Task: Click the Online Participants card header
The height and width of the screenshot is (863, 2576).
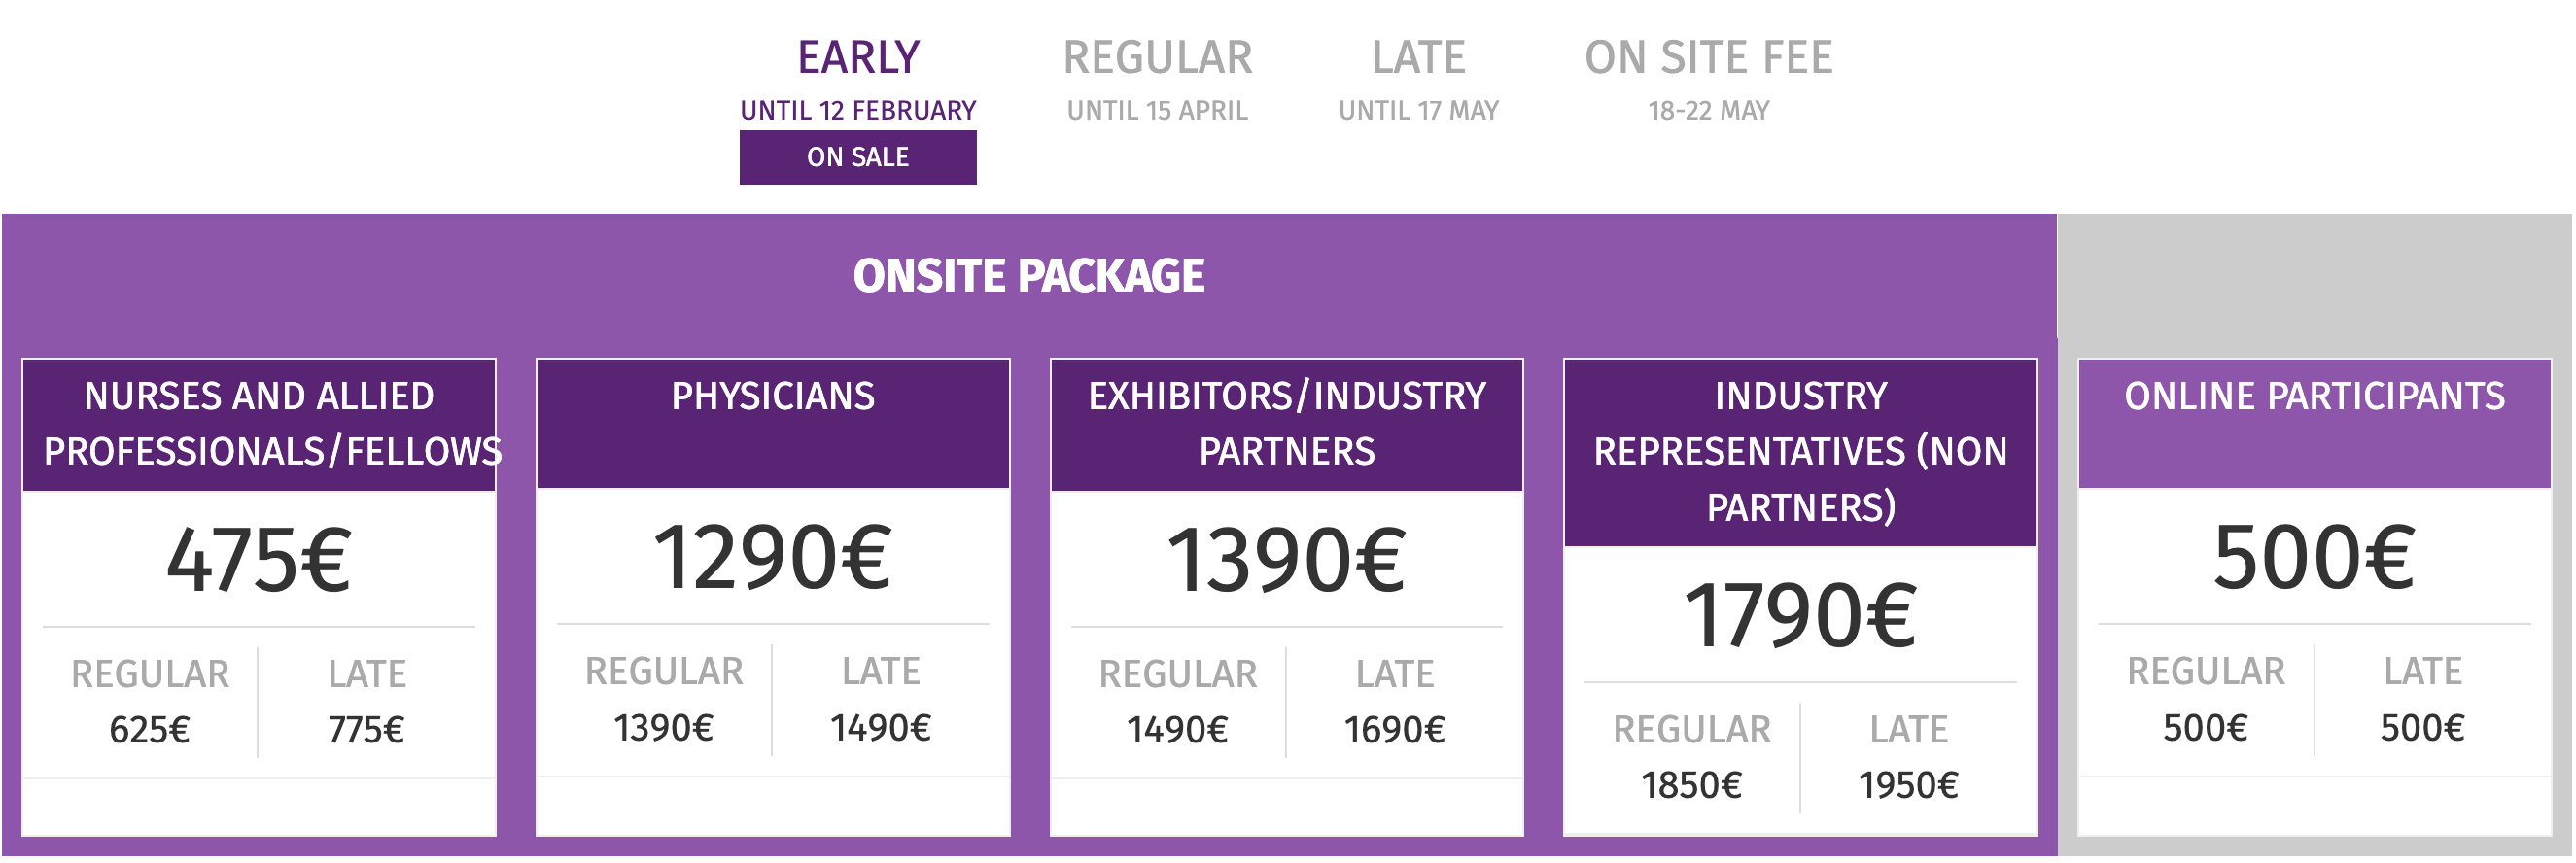Action: tap(2314, 397)
